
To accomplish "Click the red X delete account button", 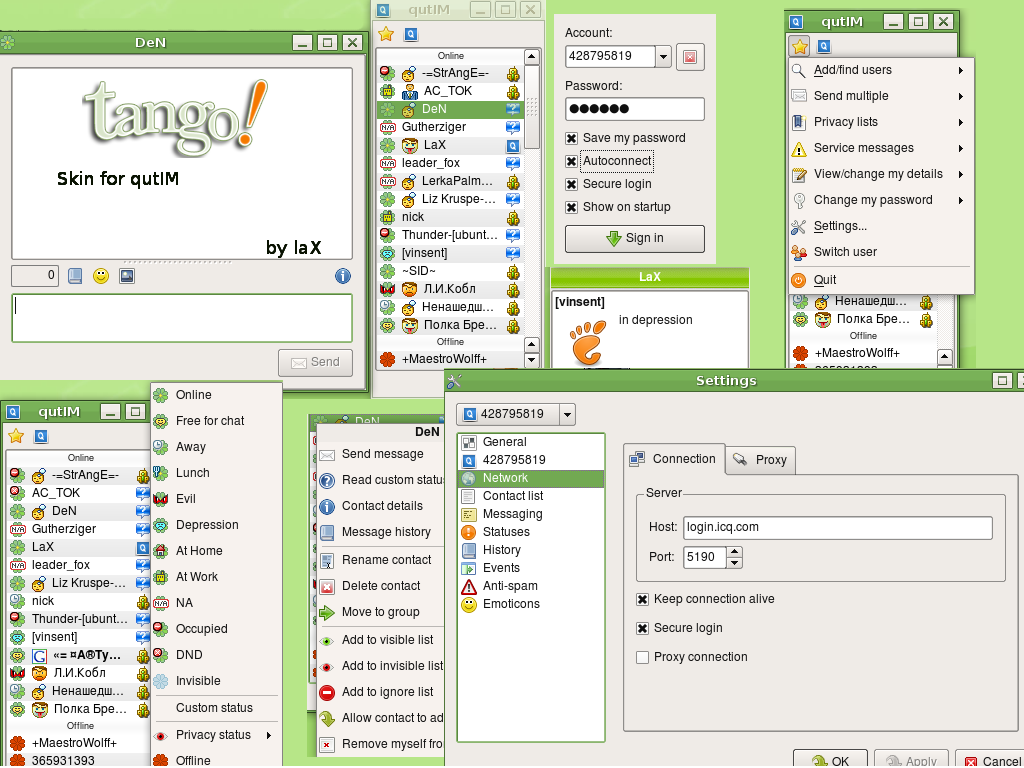I will pos(690,57).
